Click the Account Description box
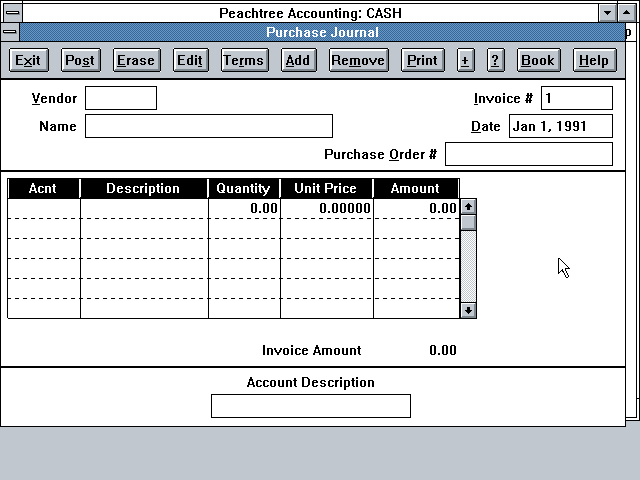 pyautogui.click(x=311, y=406)
